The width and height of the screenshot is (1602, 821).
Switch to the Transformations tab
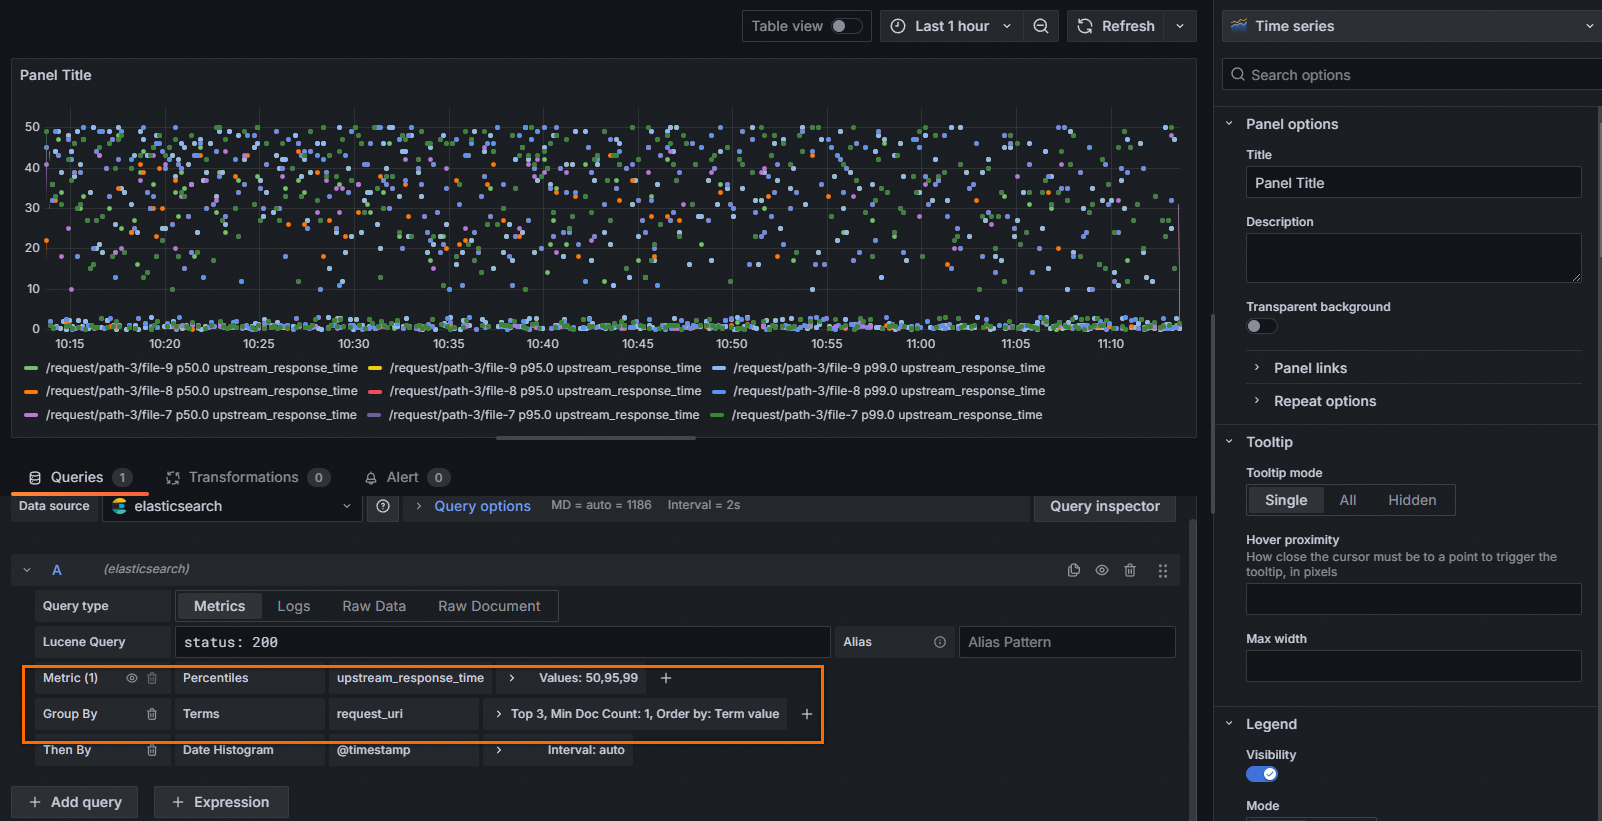pos(243,478)
